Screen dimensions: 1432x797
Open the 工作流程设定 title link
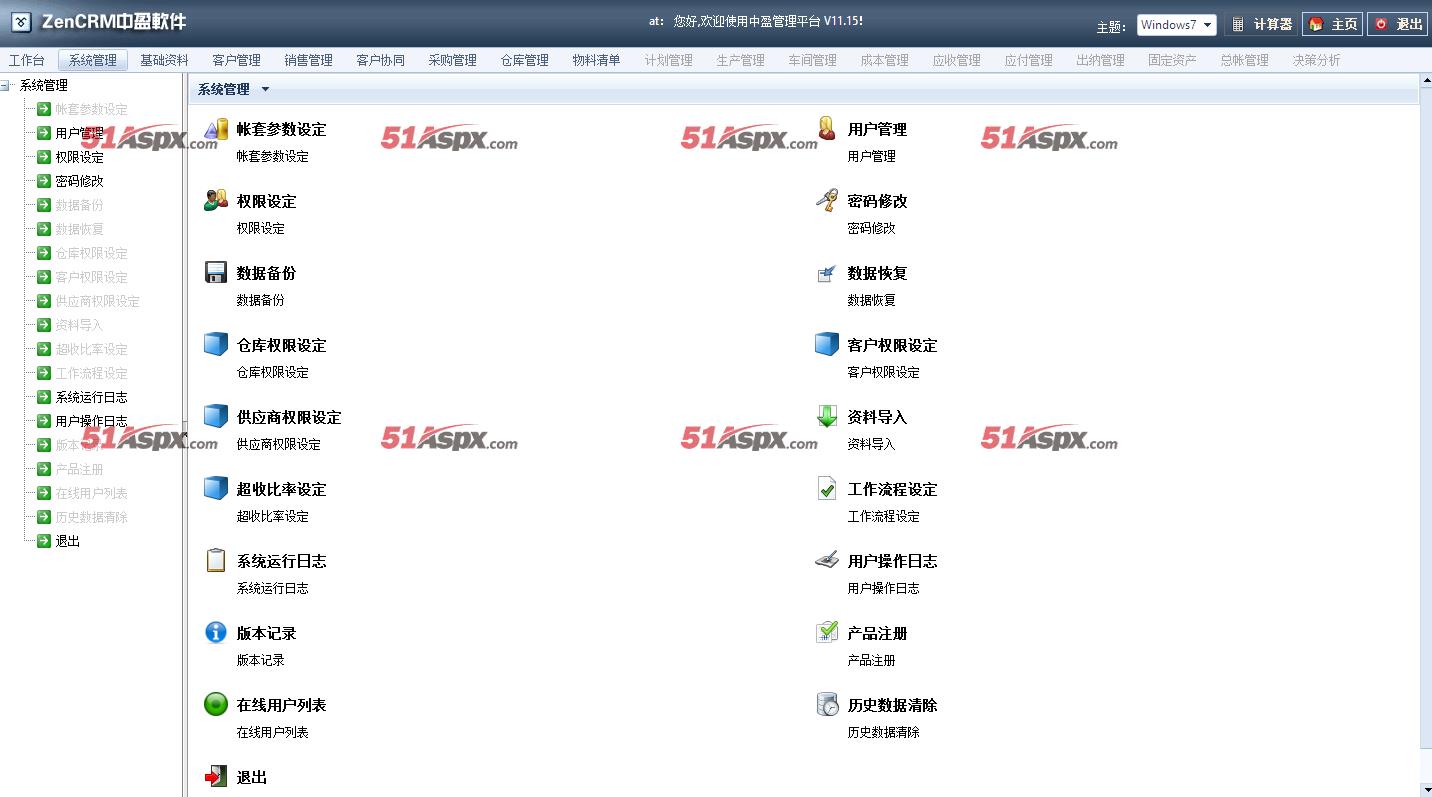click(892, 489)
